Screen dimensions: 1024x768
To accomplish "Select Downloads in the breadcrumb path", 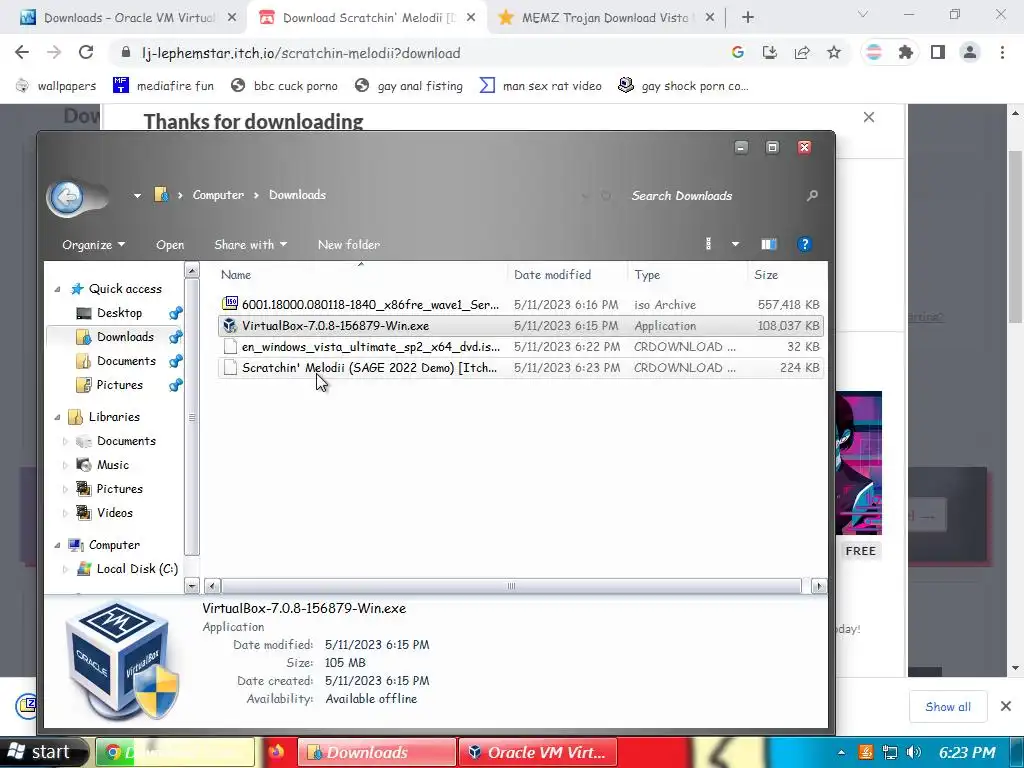I will (x=297, y=195).
